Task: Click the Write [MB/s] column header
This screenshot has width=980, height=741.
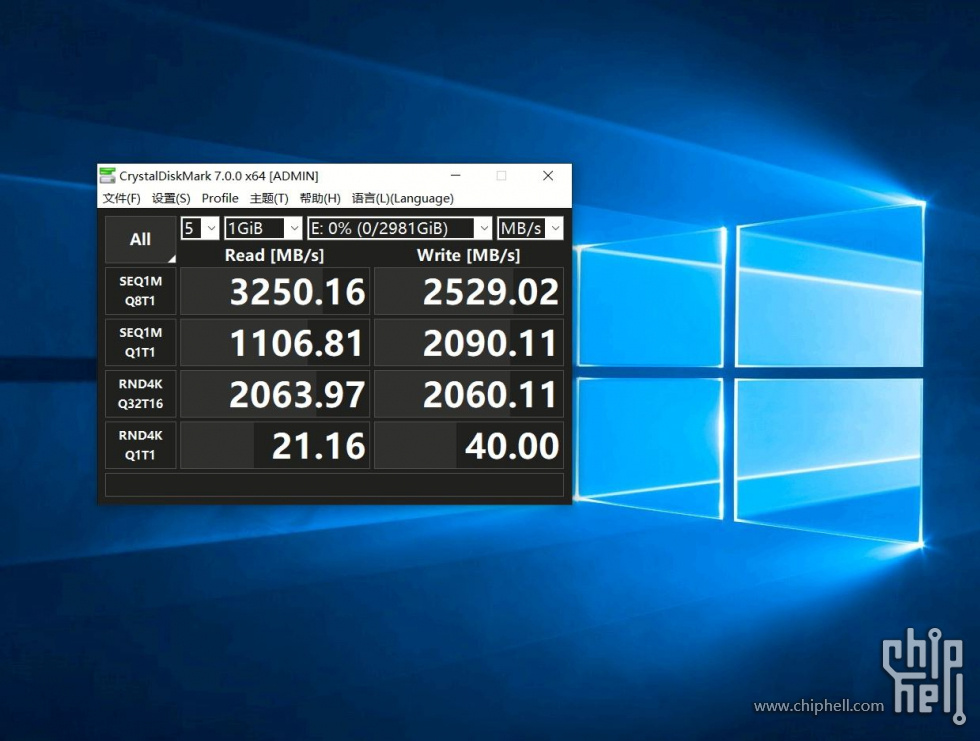Action: pos(468,255)
